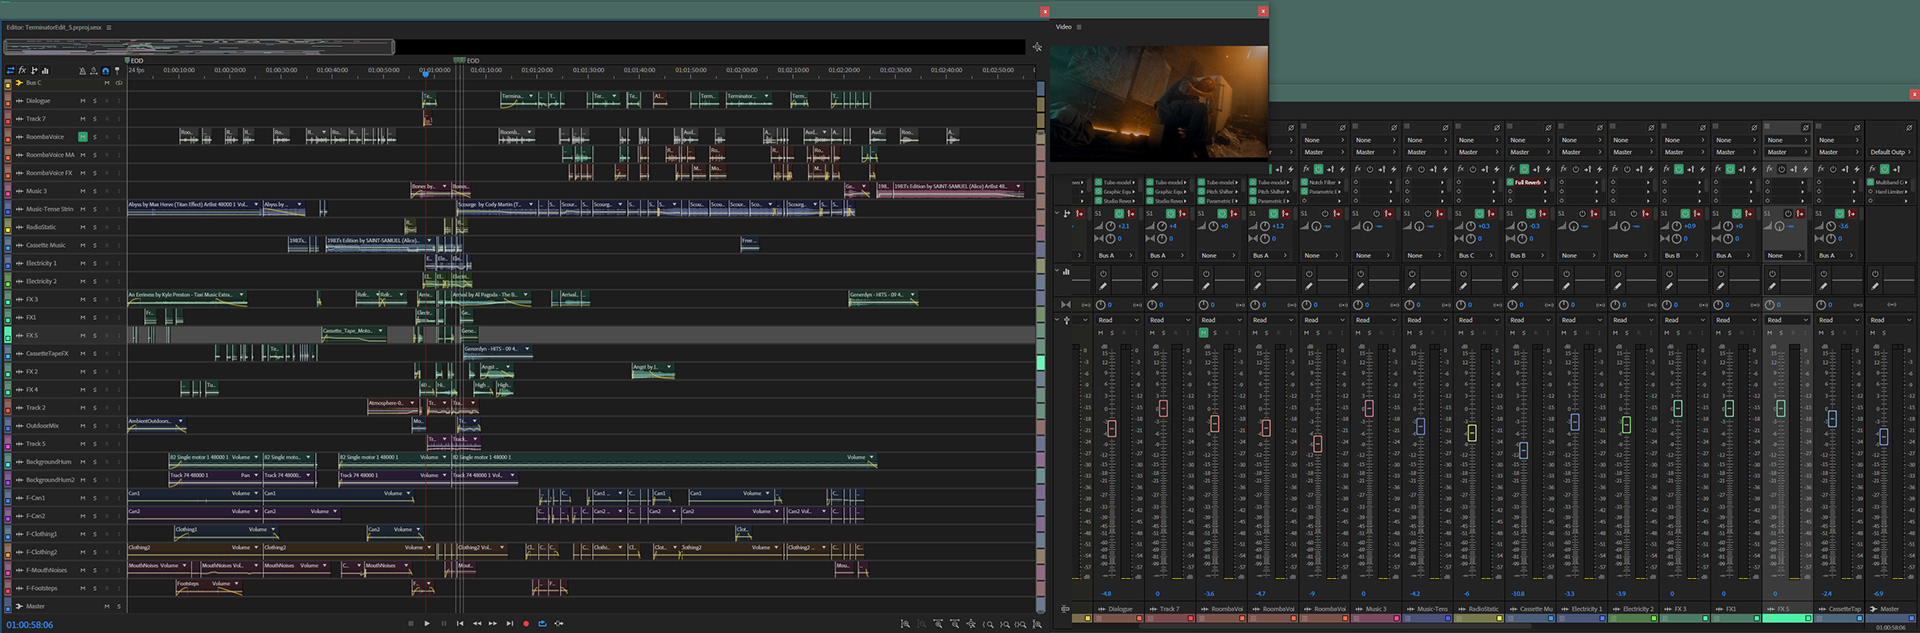Click the Full Reverb effect slot in mixer

pyautogui.click(x=1527, y=183)
